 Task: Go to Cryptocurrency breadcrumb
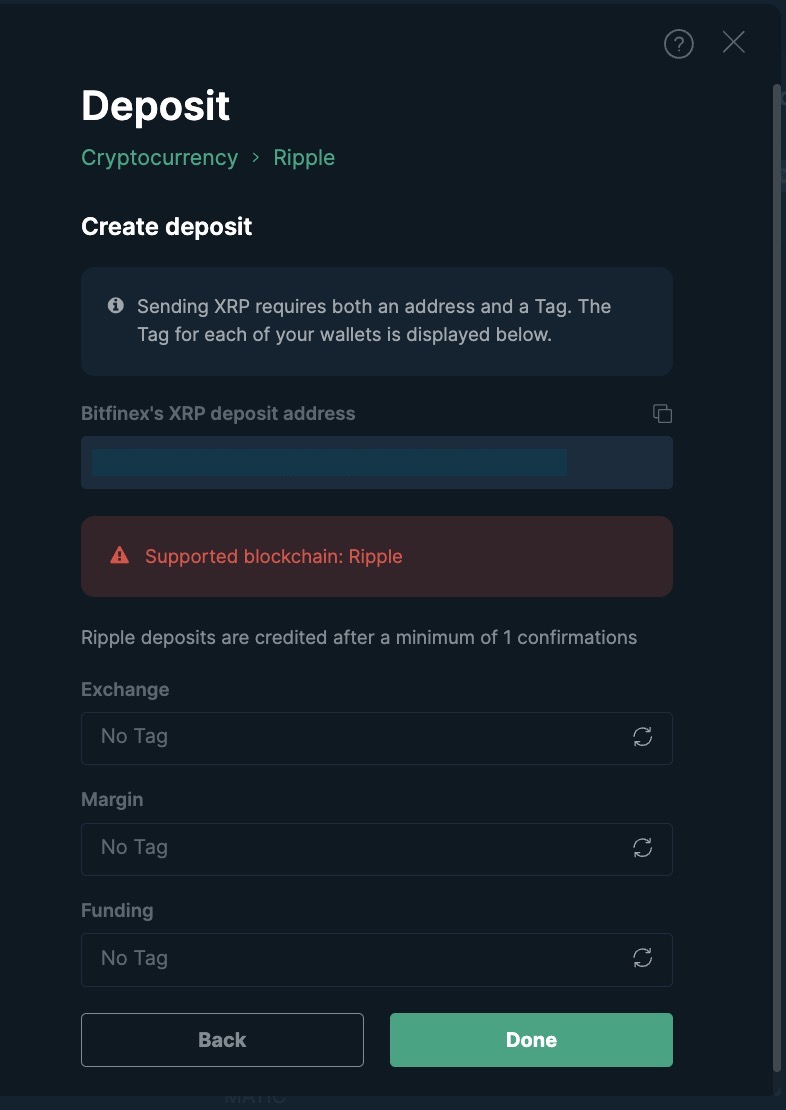pos(159,157)
